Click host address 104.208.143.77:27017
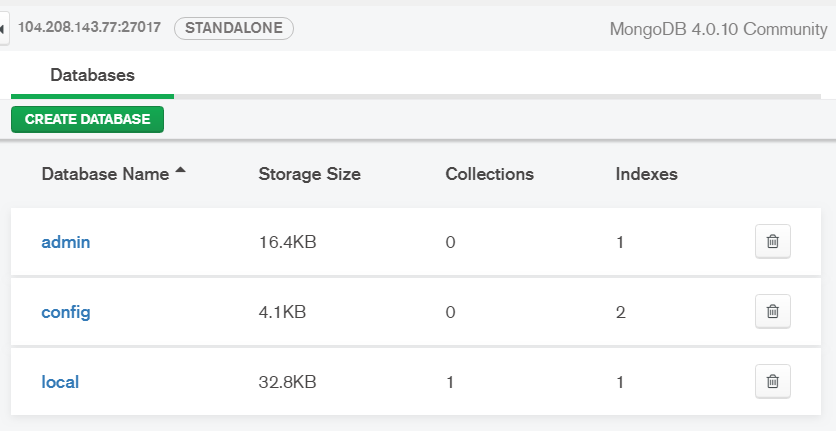The image size is (836, 431). click(x=89, y=28)
